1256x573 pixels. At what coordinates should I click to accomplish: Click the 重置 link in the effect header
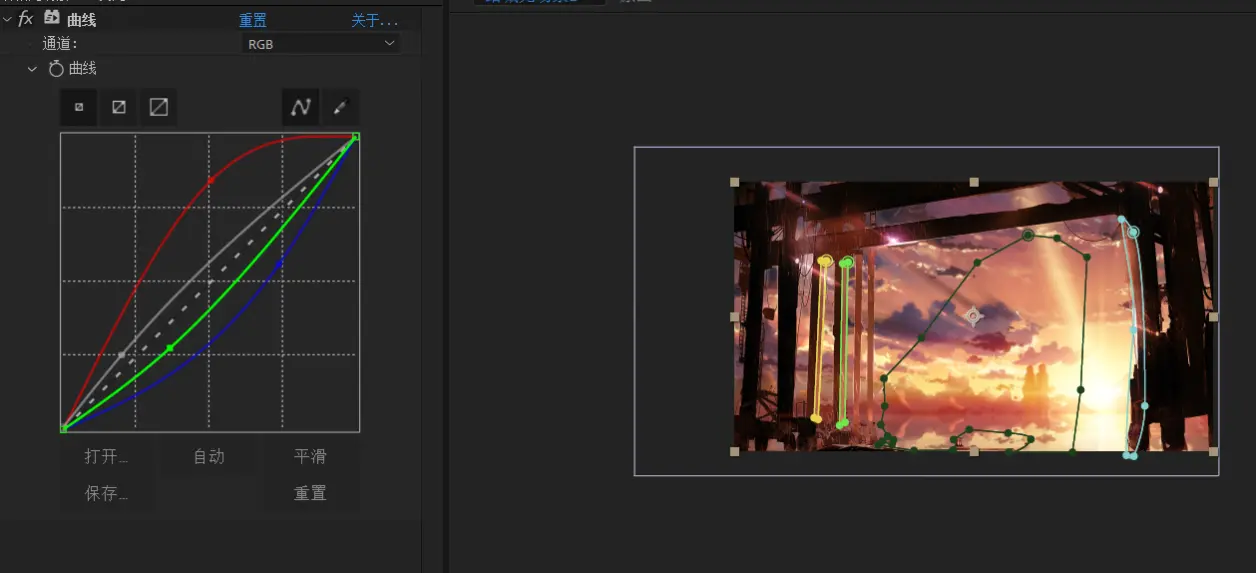[x=253, y=20]
